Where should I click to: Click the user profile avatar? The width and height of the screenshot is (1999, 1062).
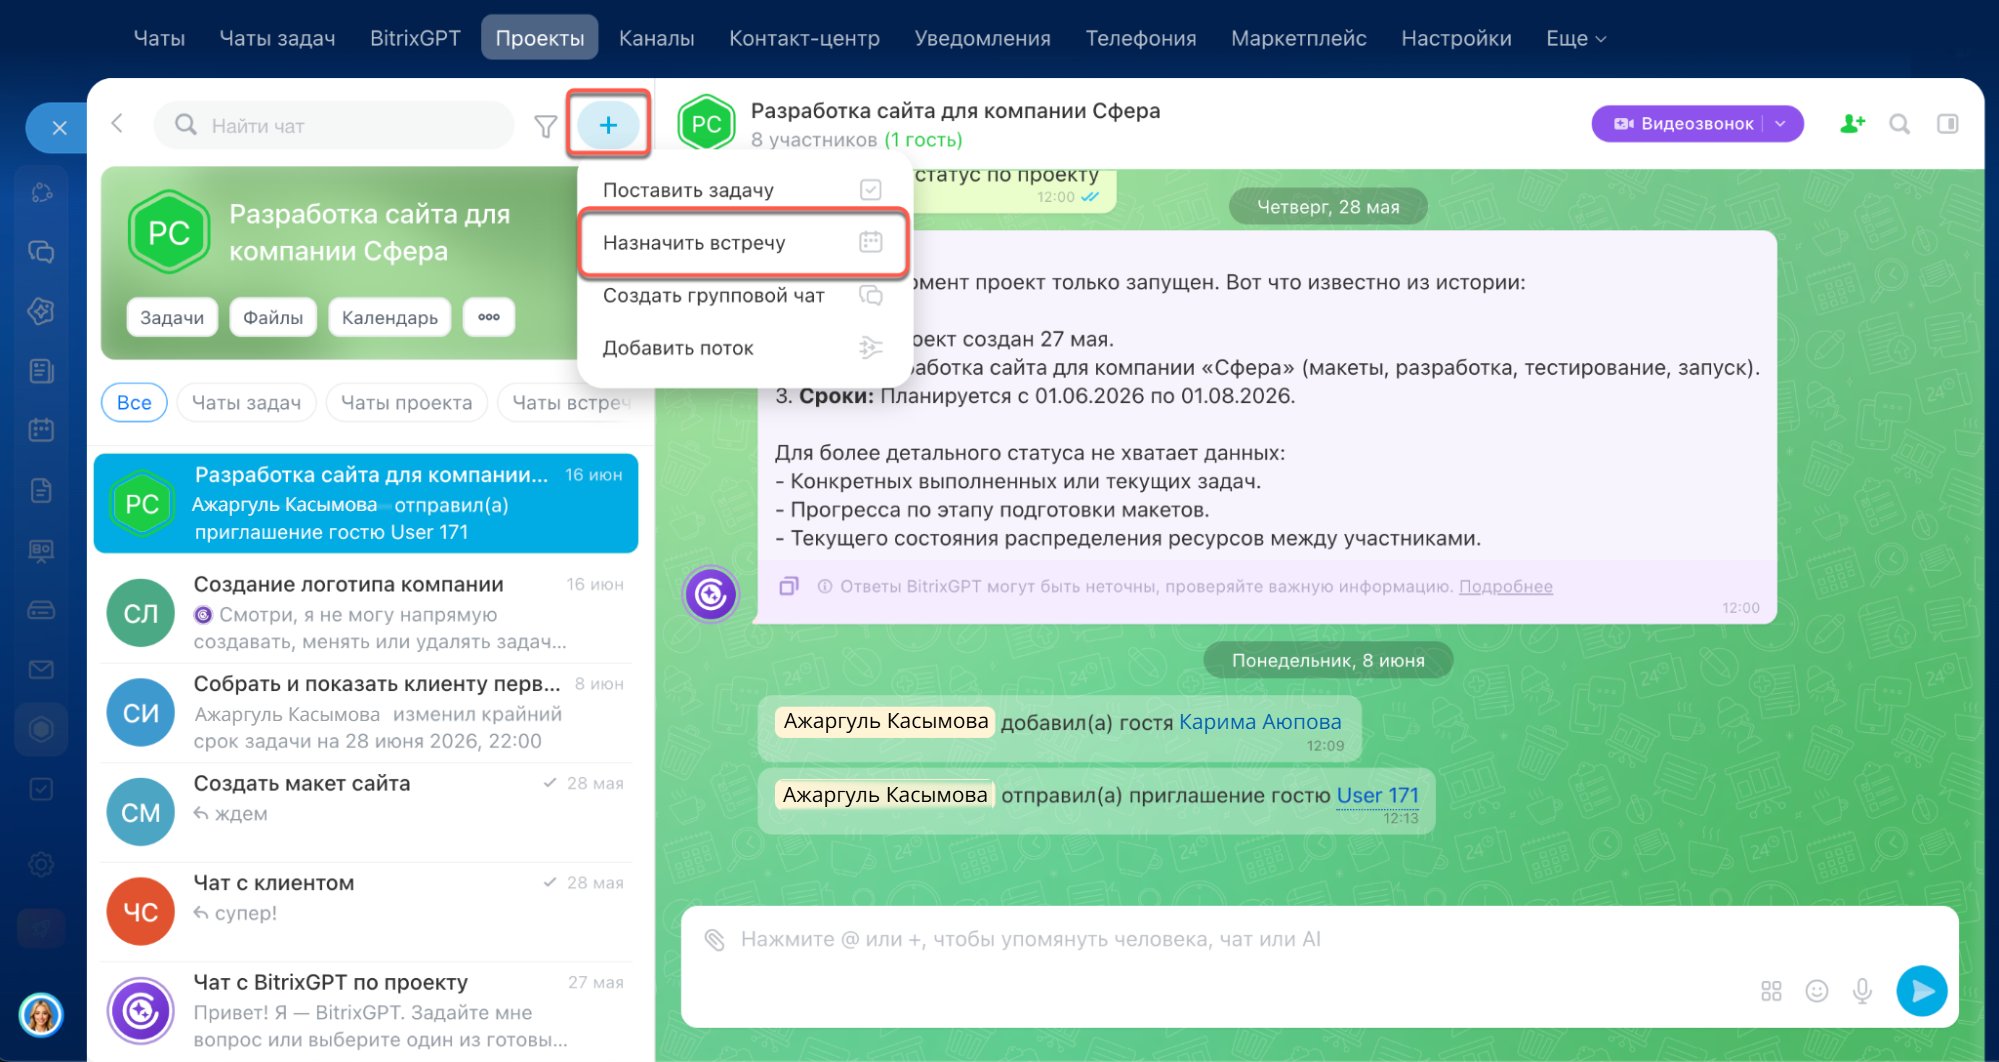pyautogui.click(x=41, y=1015)
